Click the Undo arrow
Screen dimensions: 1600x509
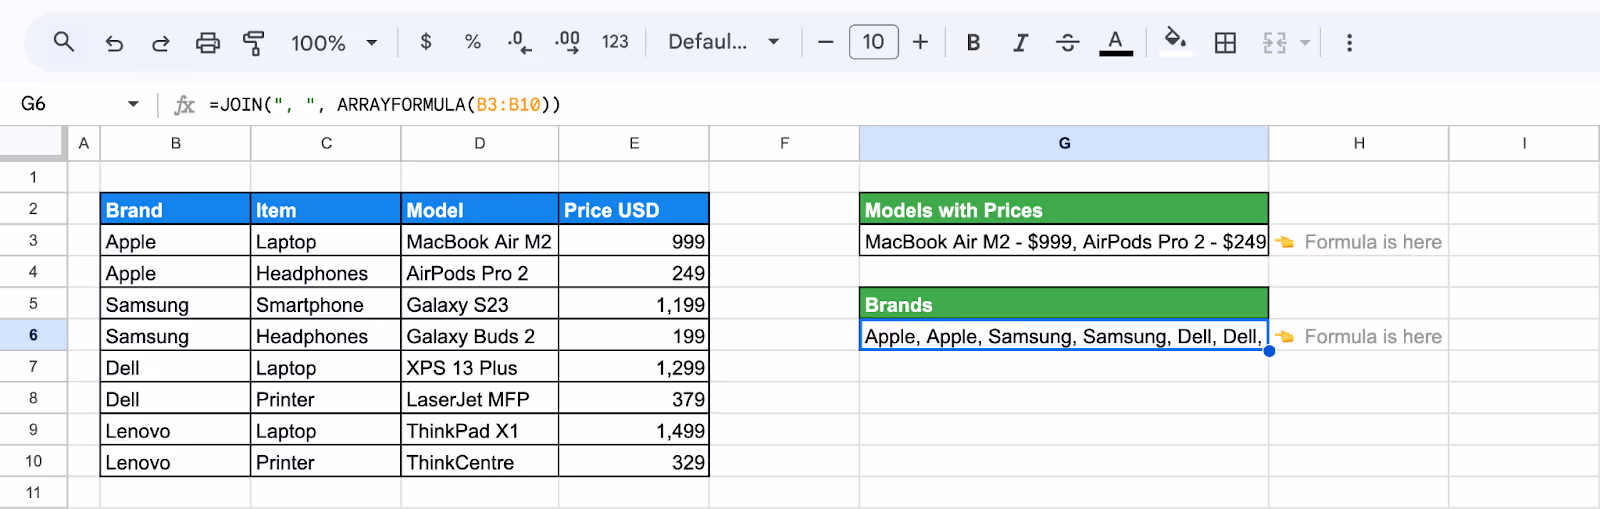114,43
